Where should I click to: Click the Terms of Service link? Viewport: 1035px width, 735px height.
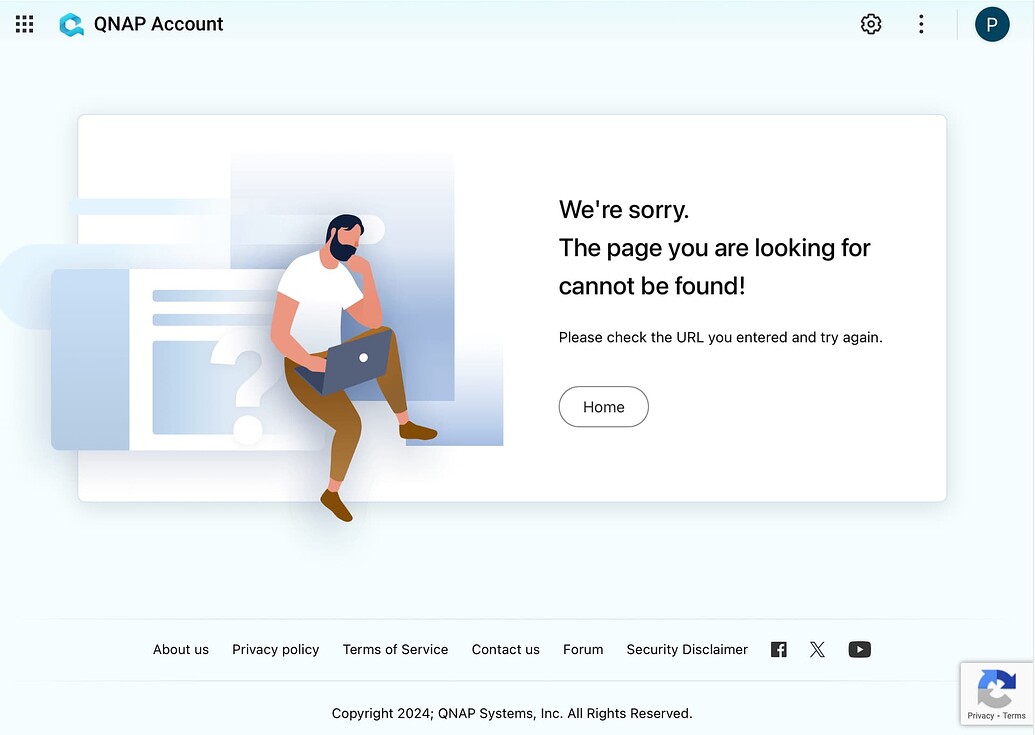[395, 649]
